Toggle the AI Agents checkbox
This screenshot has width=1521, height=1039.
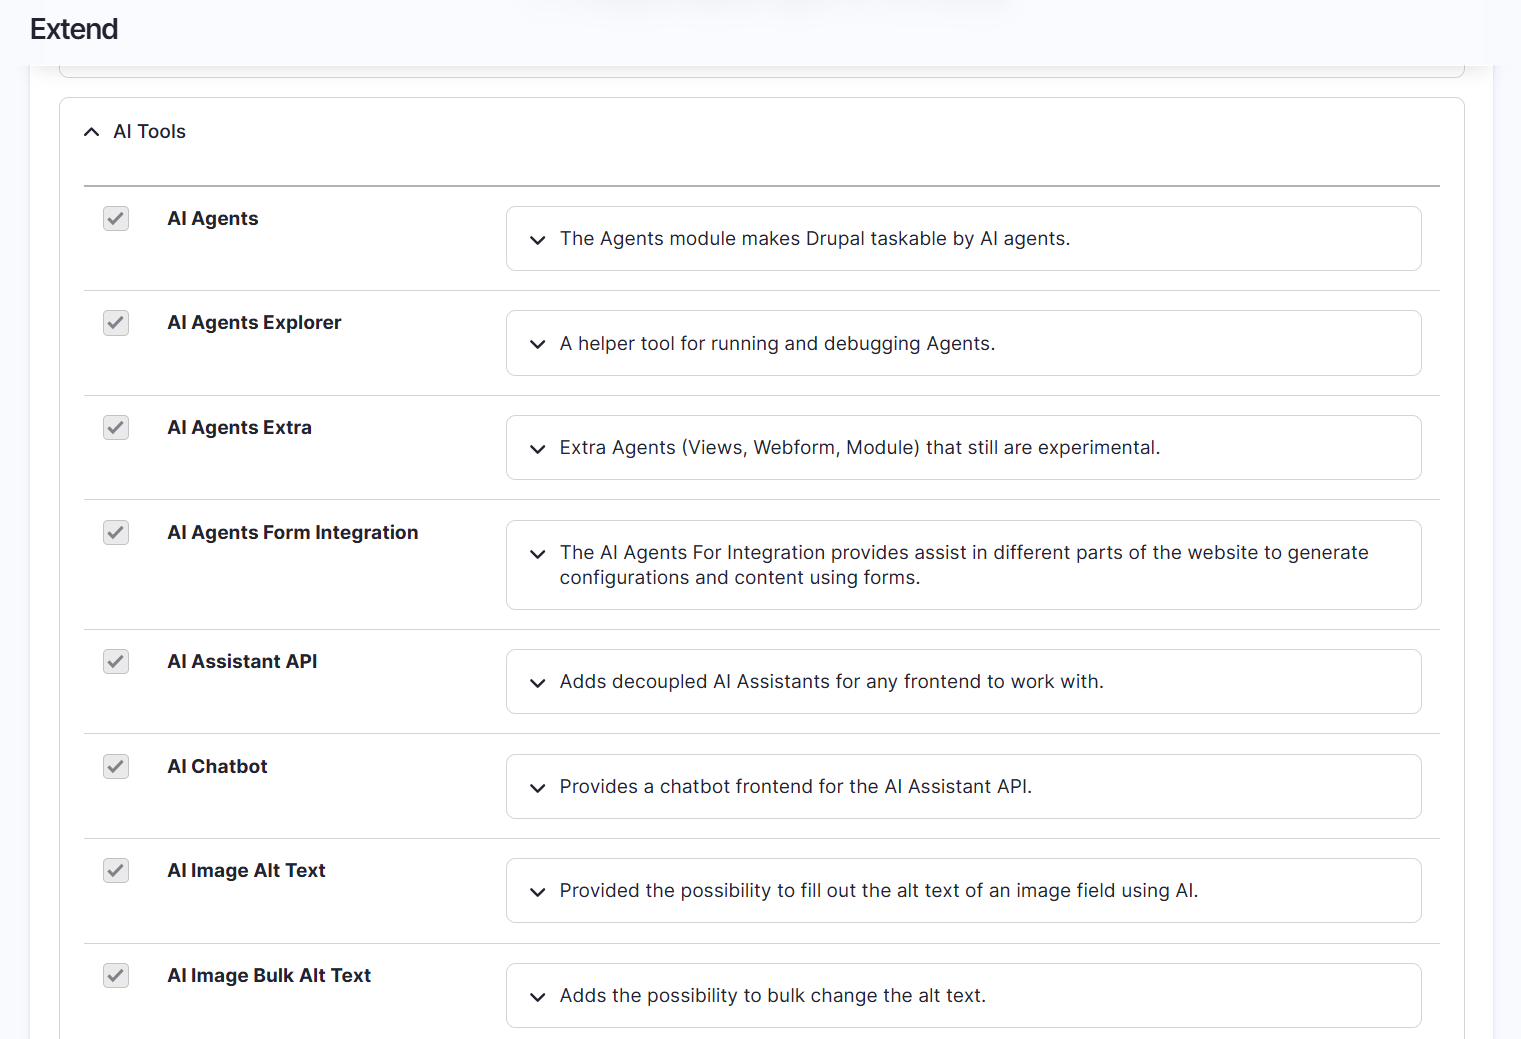(116, 218)
